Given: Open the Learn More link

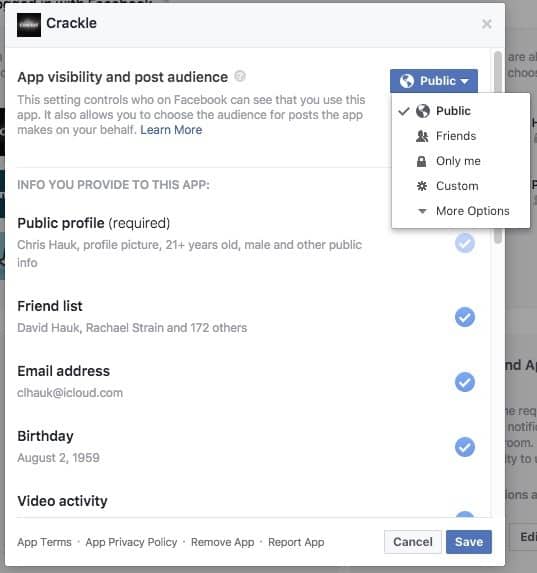Looking at the screenshot, I should pos(171,130).
